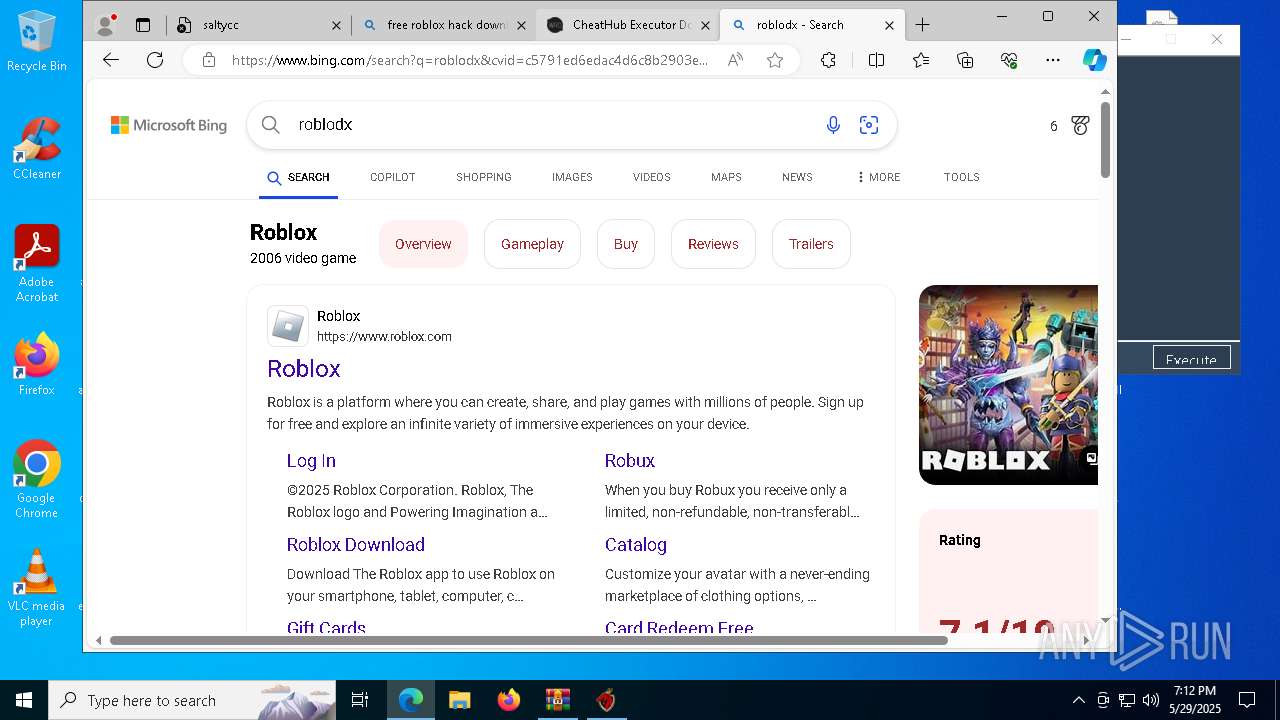Add this page to favorites star

pyautogui.click(x=775, y=60)
